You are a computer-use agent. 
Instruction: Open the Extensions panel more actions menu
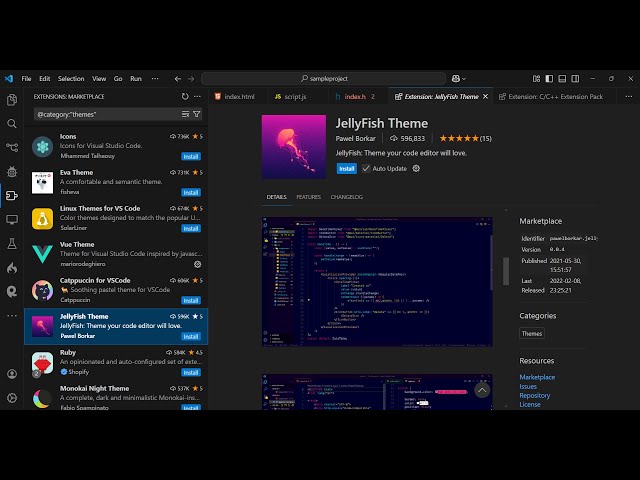[197, 97]
